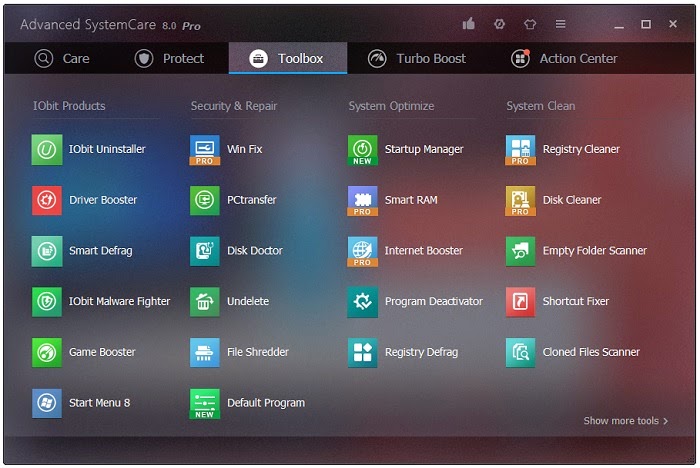Open the Empty Folder Scanner icon
700x468 pixels.
521,251
